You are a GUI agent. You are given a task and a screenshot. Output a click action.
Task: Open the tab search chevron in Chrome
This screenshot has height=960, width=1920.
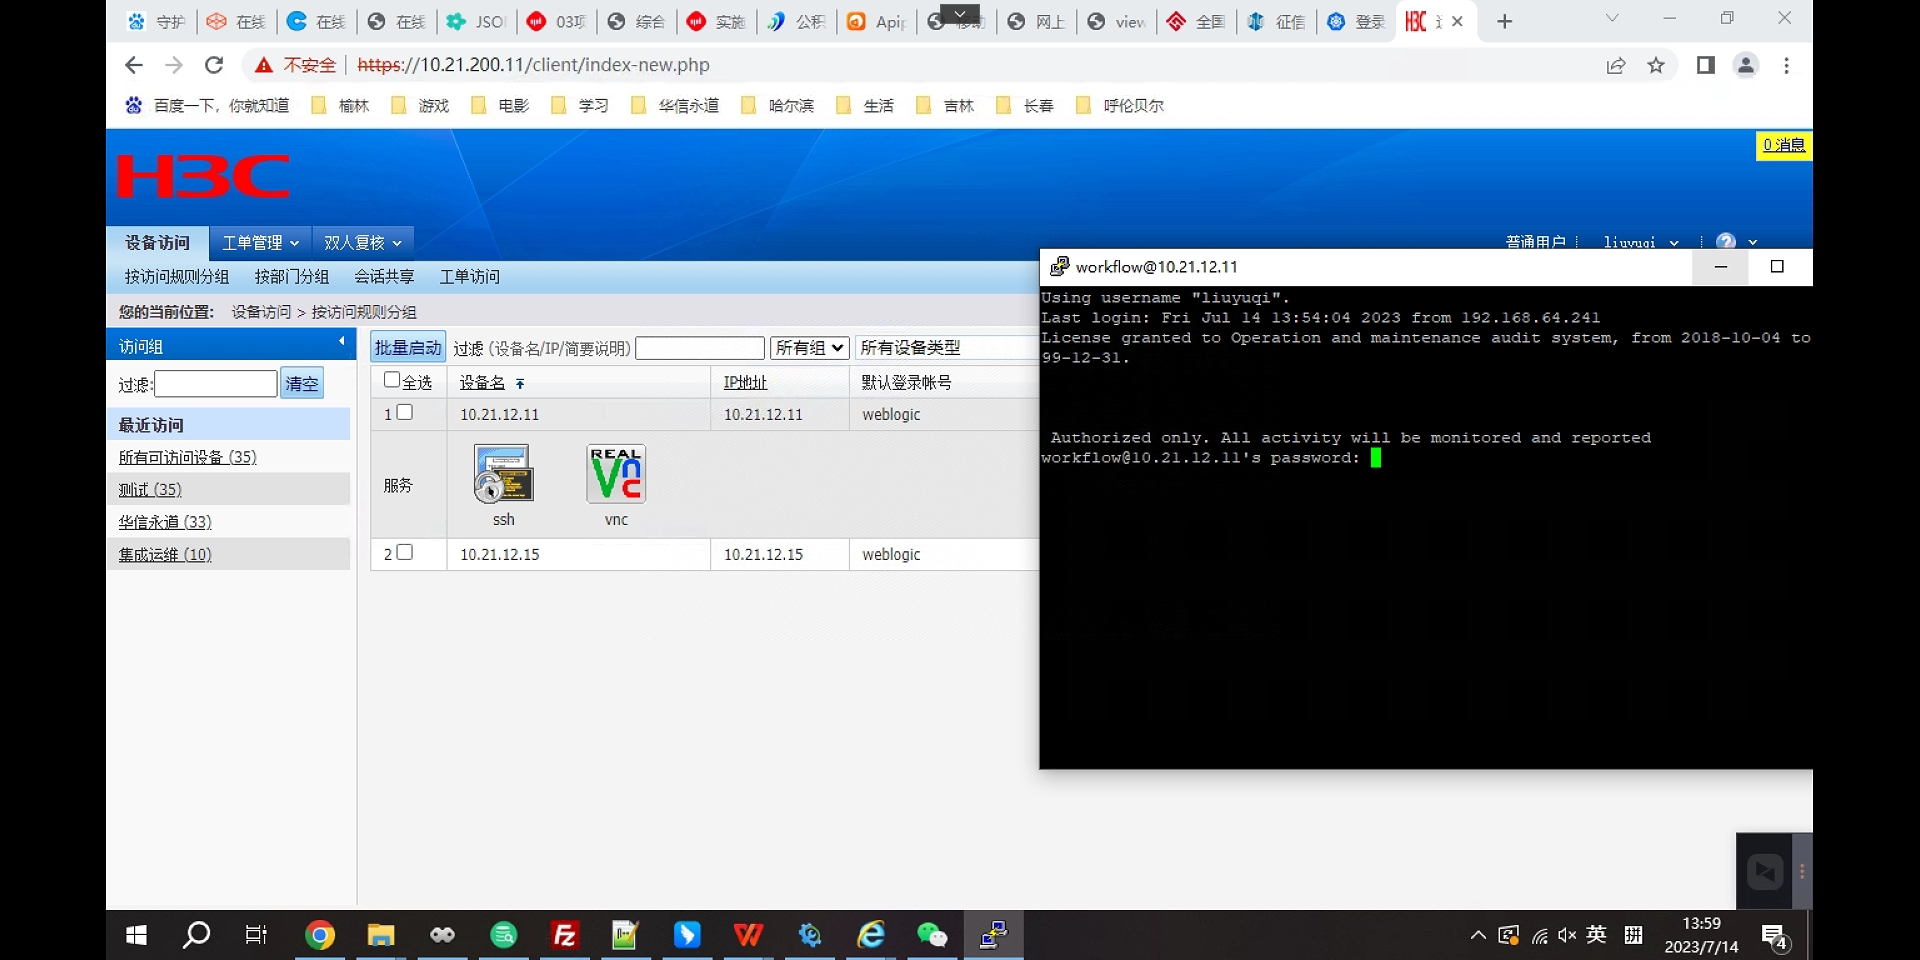pos(1612,19)
